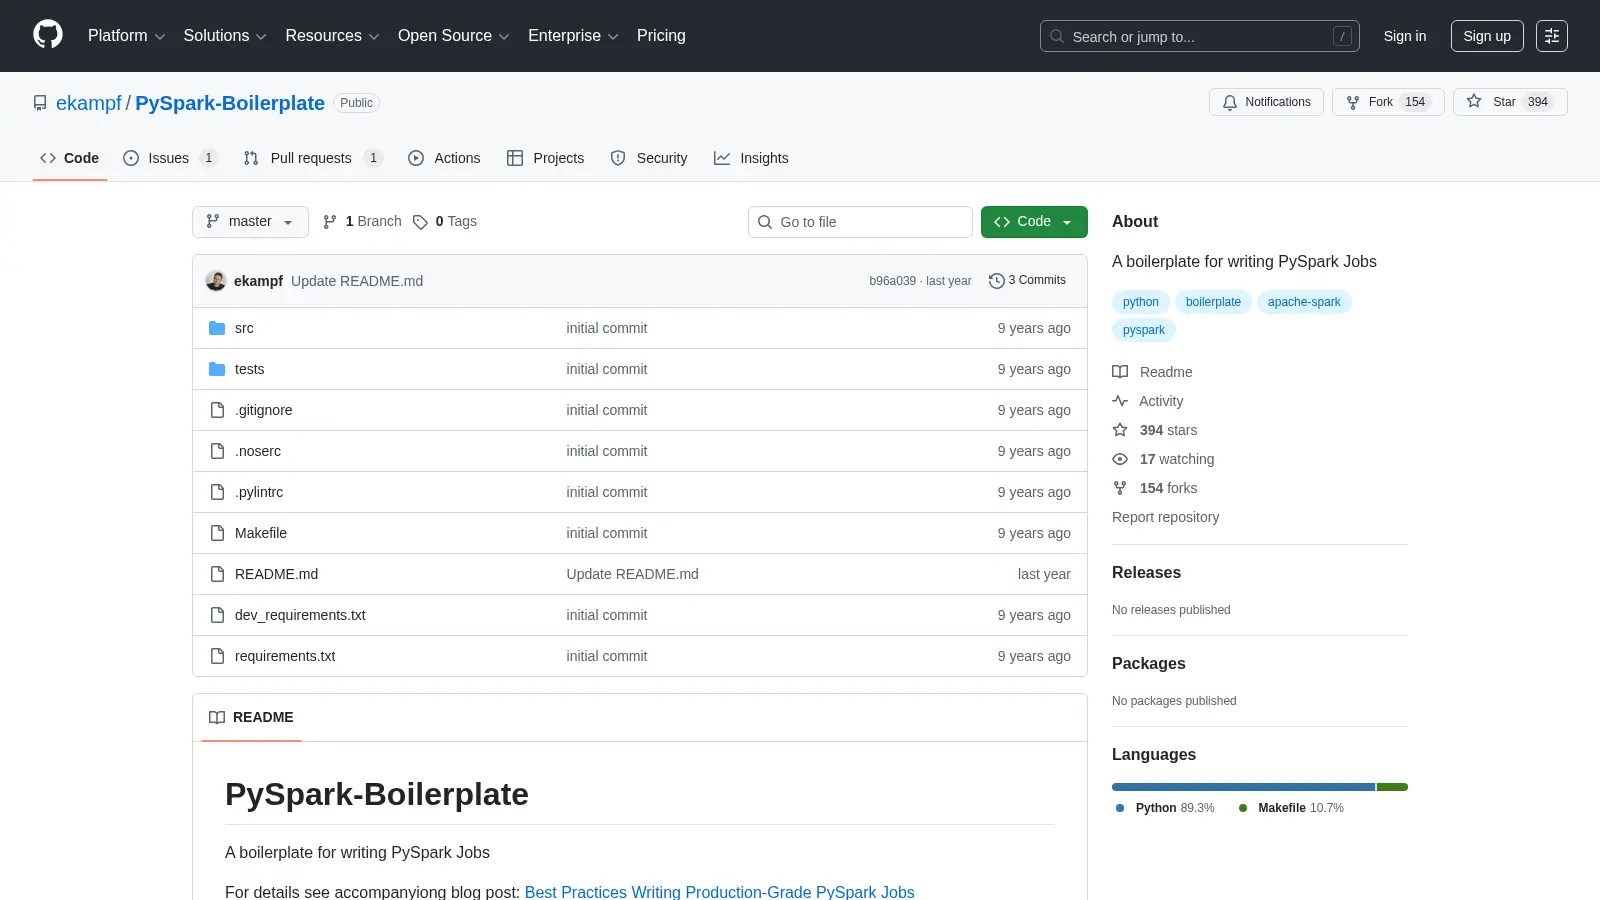
Task: Open the command palette icon button
Action: (1552, 36)
